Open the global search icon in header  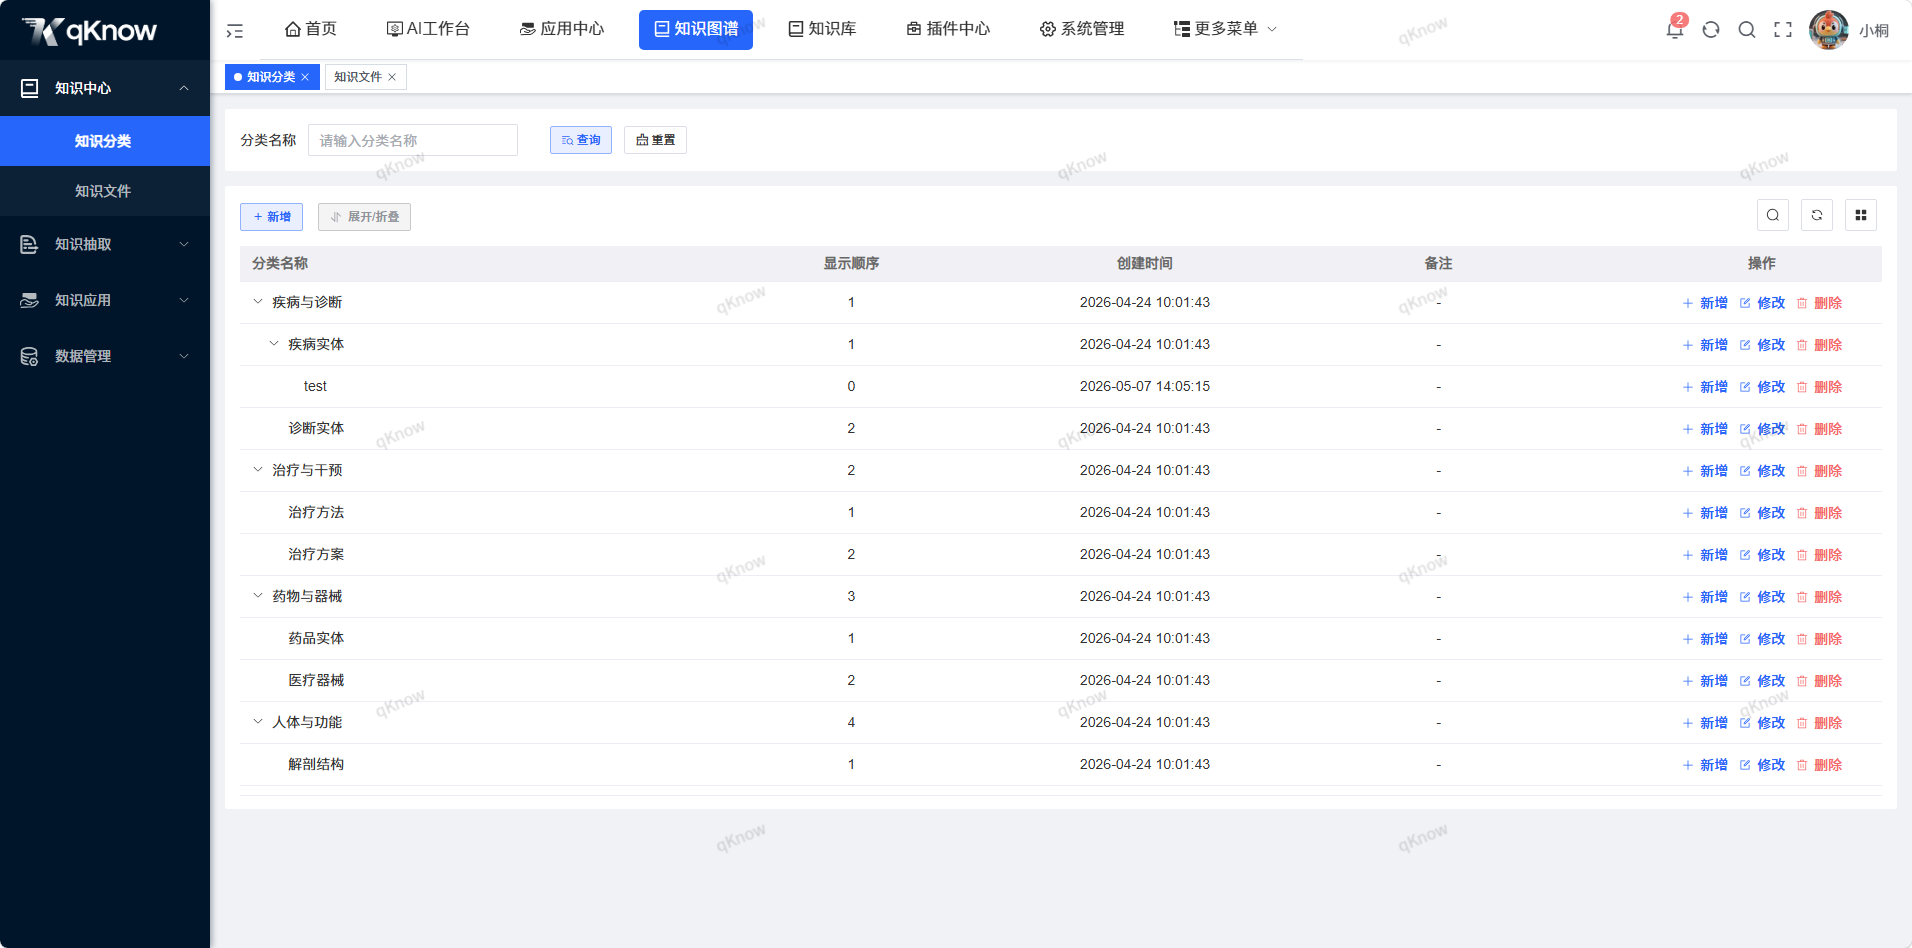click(x=1747, y=30)
